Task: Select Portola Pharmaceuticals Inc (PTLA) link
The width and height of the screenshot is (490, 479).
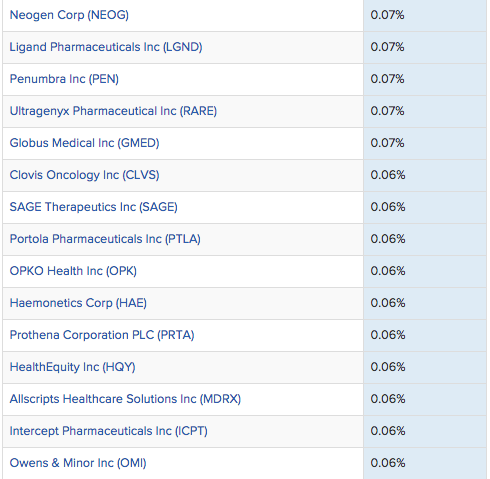Action: click(x=105, y=239)
